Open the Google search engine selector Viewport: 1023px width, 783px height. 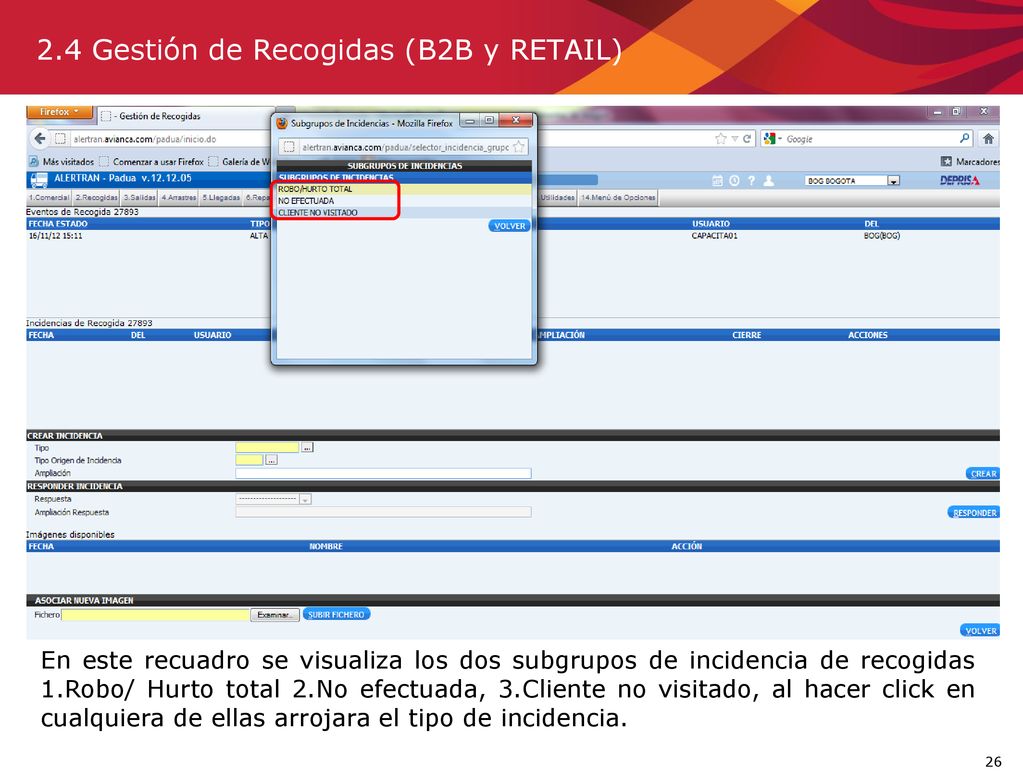click(772, 139)
